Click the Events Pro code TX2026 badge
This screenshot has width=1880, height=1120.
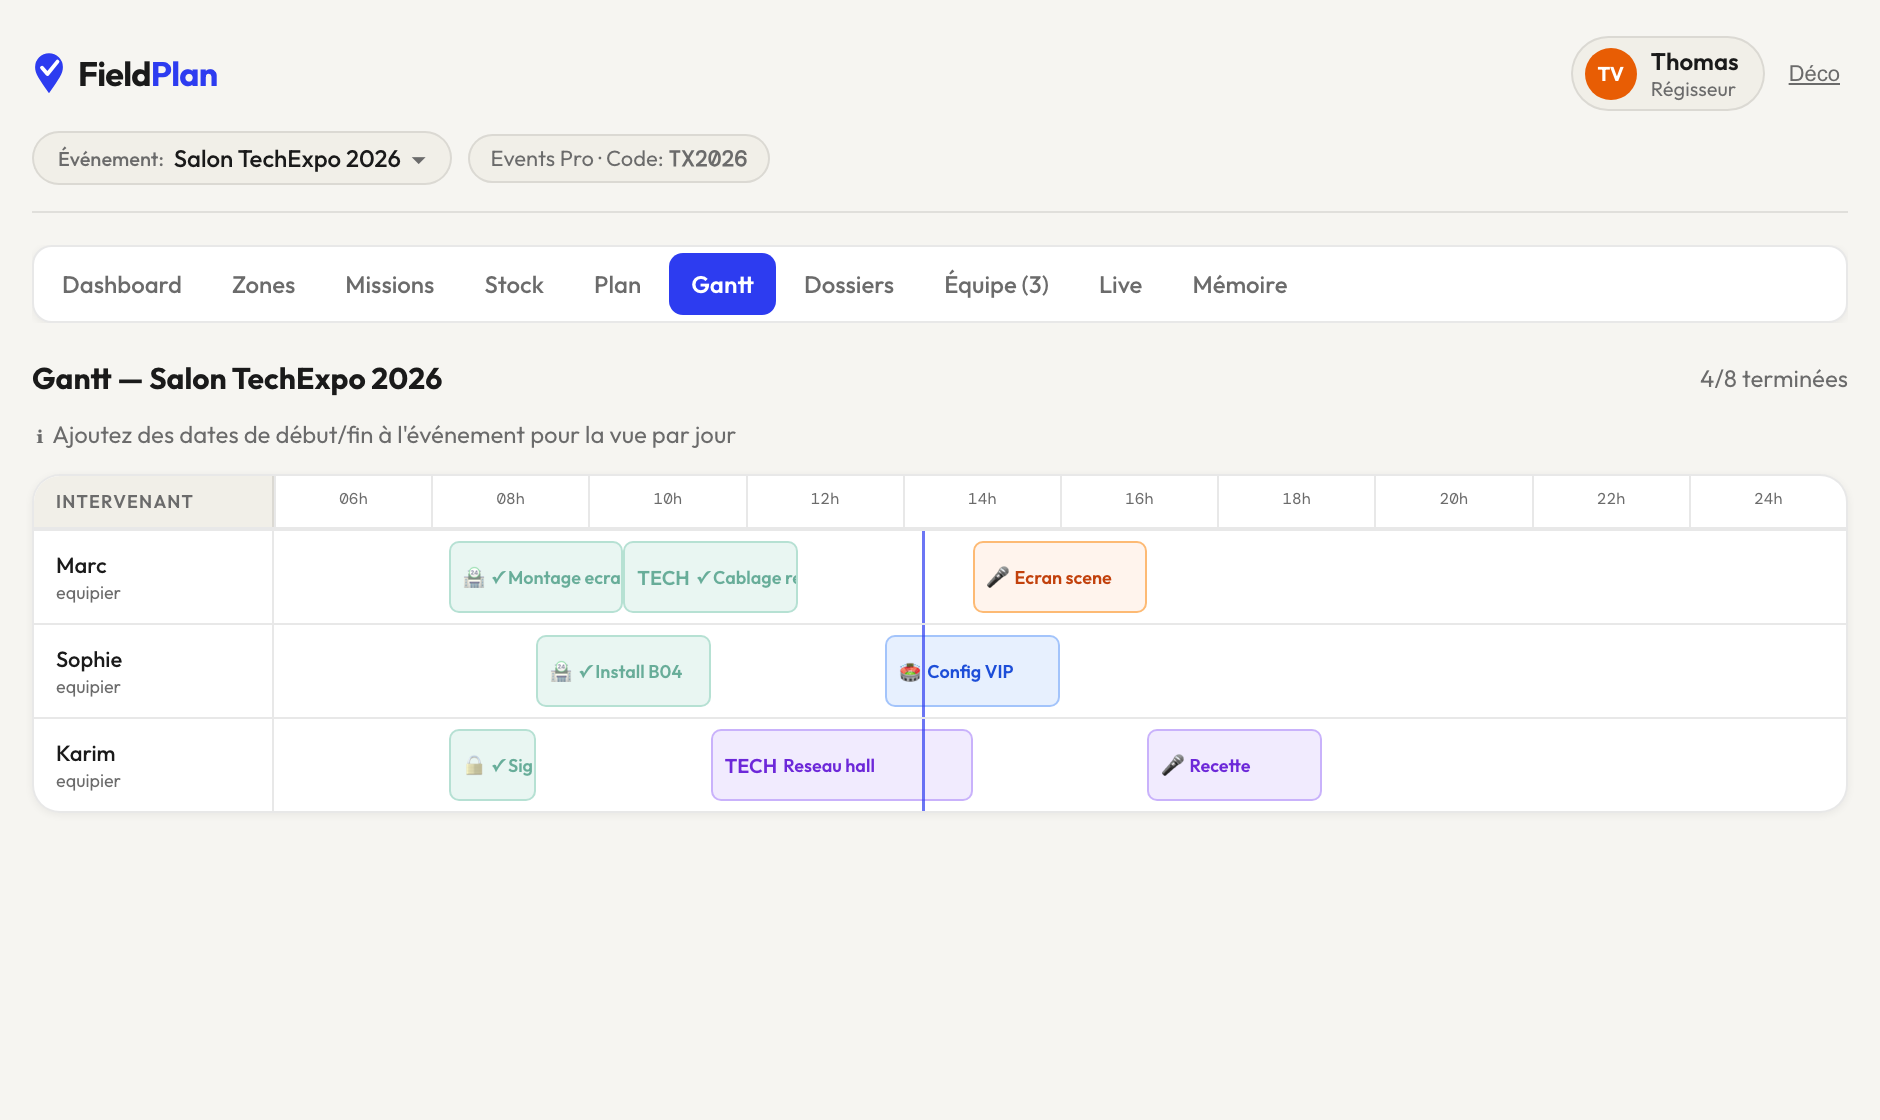pos(618,159)
